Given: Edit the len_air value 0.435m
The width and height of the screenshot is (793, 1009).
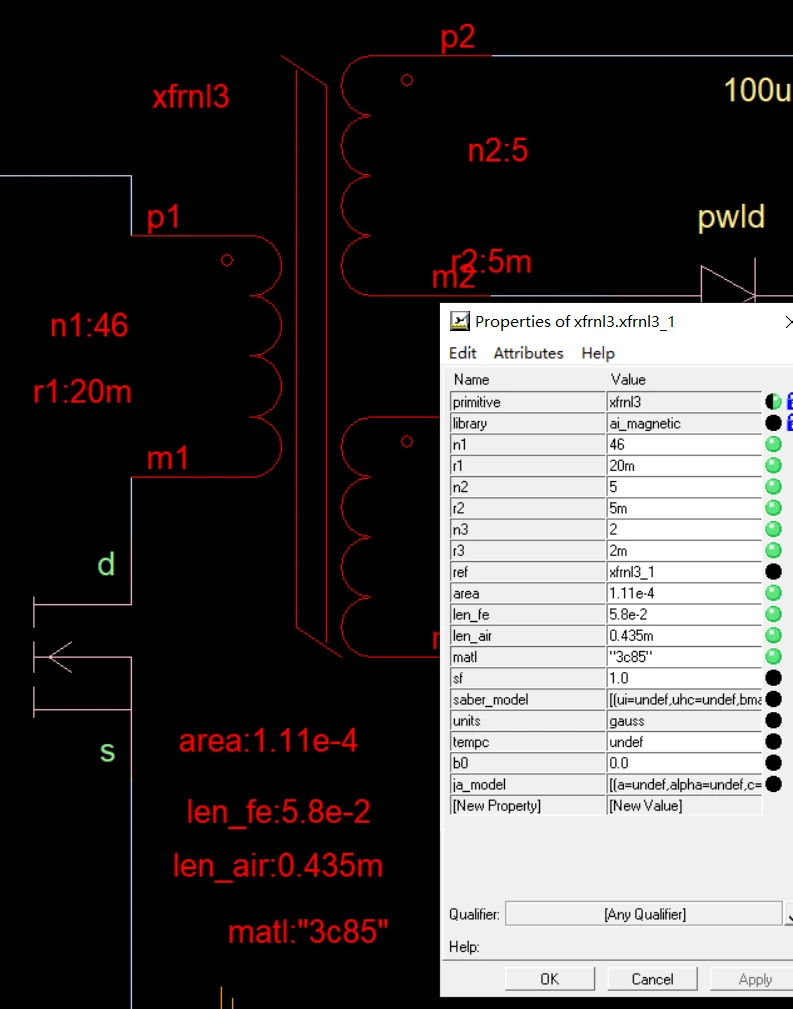Looking at the screenshot, I should (x=684, y=636).
